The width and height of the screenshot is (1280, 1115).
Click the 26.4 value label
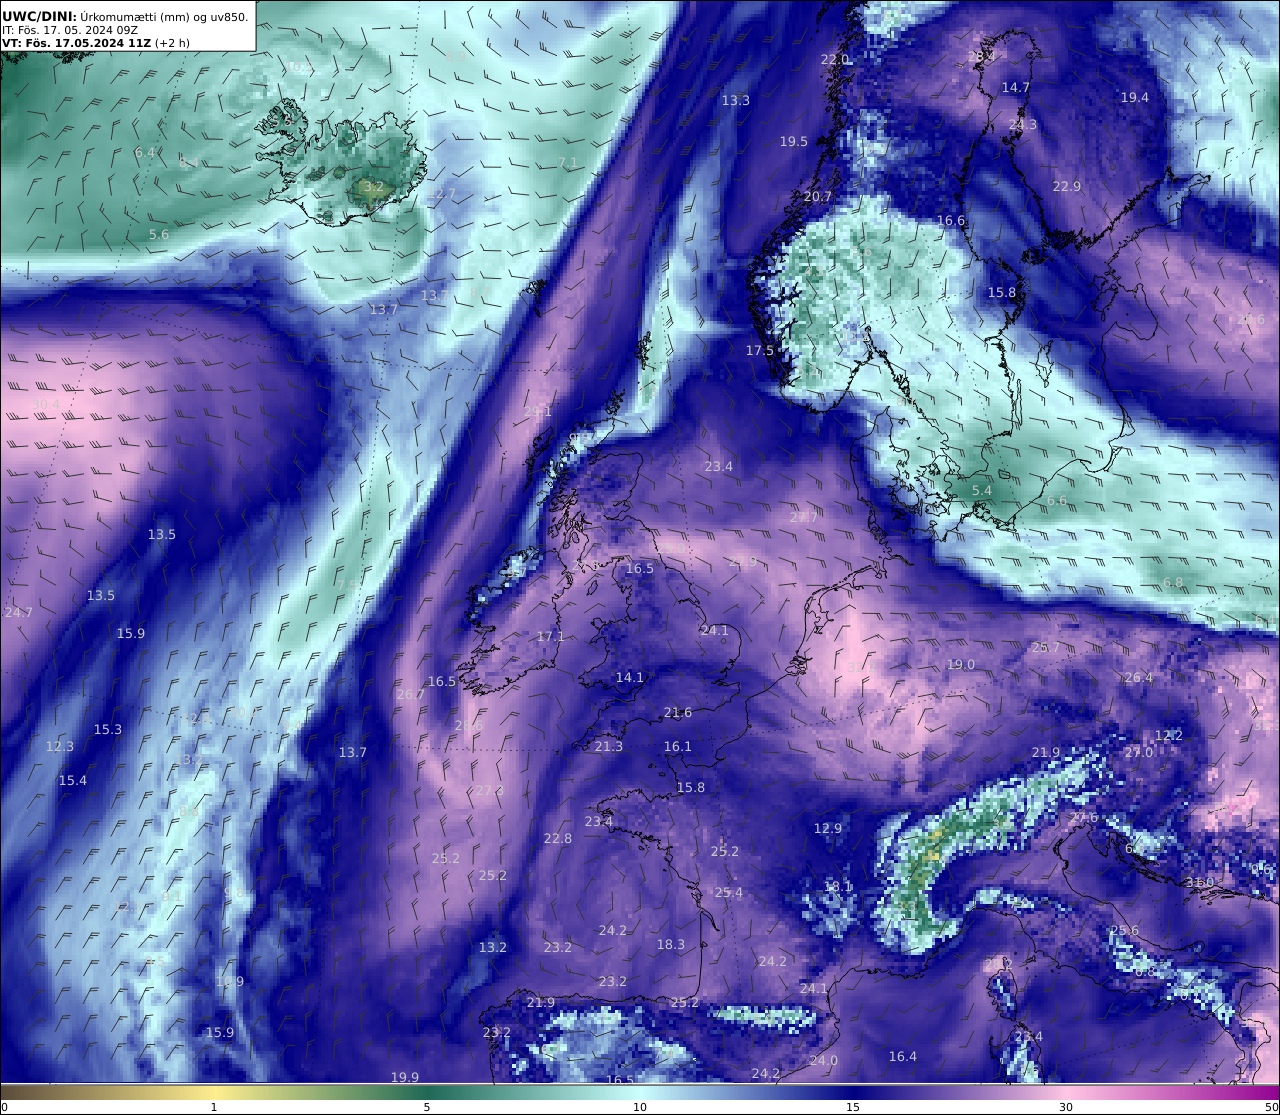1139,678
